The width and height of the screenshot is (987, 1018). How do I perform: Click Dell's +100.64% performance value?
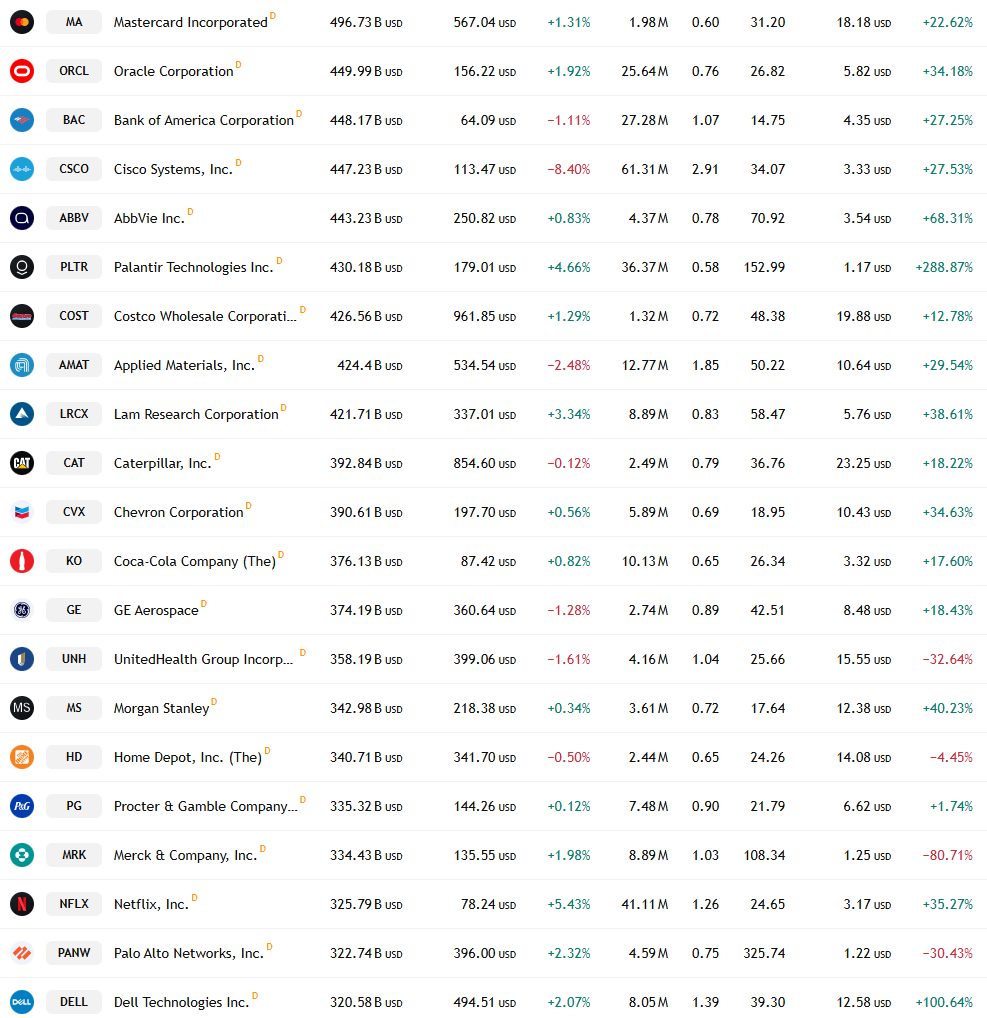[944, 1002]
